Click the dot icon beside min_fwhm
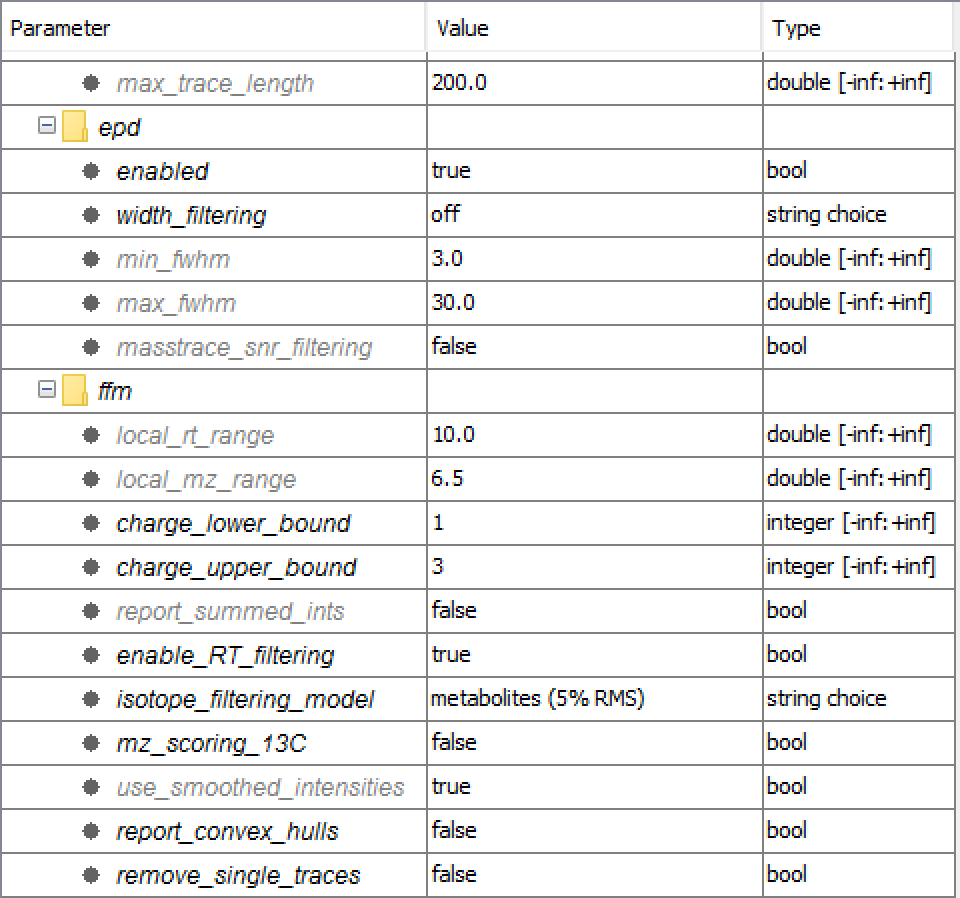Image resolution: width=960 pixels, height=898 pixels. [x=92, y=259]
